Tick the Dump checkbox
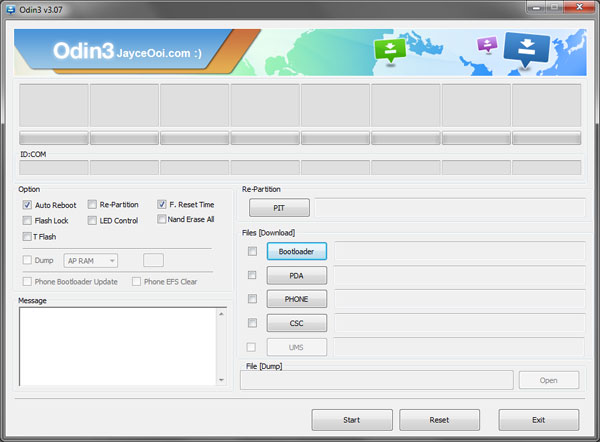 point(27,260)
